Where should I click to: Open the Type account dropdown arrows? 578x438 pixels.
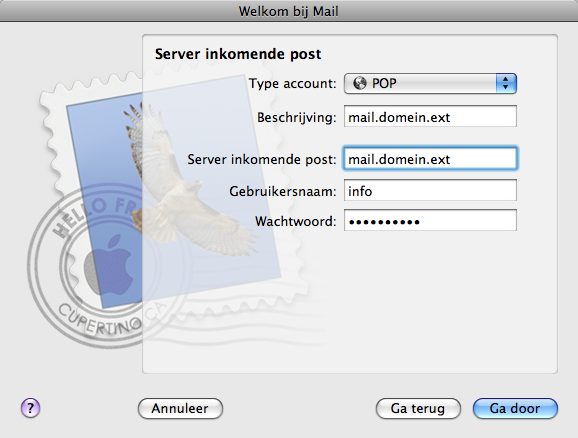[506, 83]
